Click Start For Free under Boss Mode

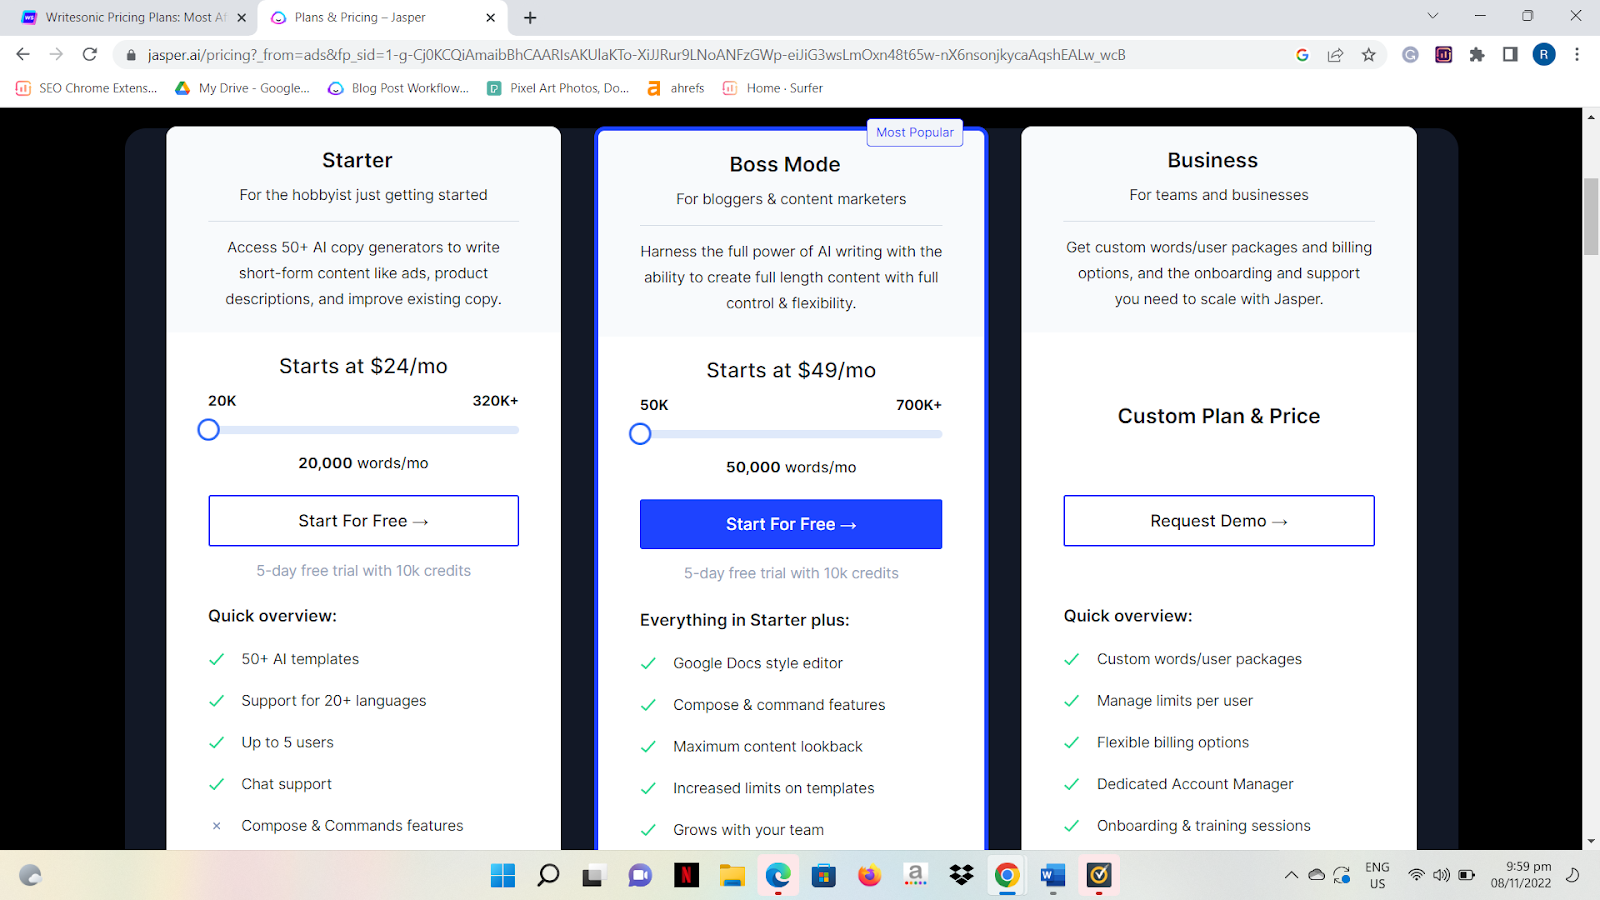[791, 524]
